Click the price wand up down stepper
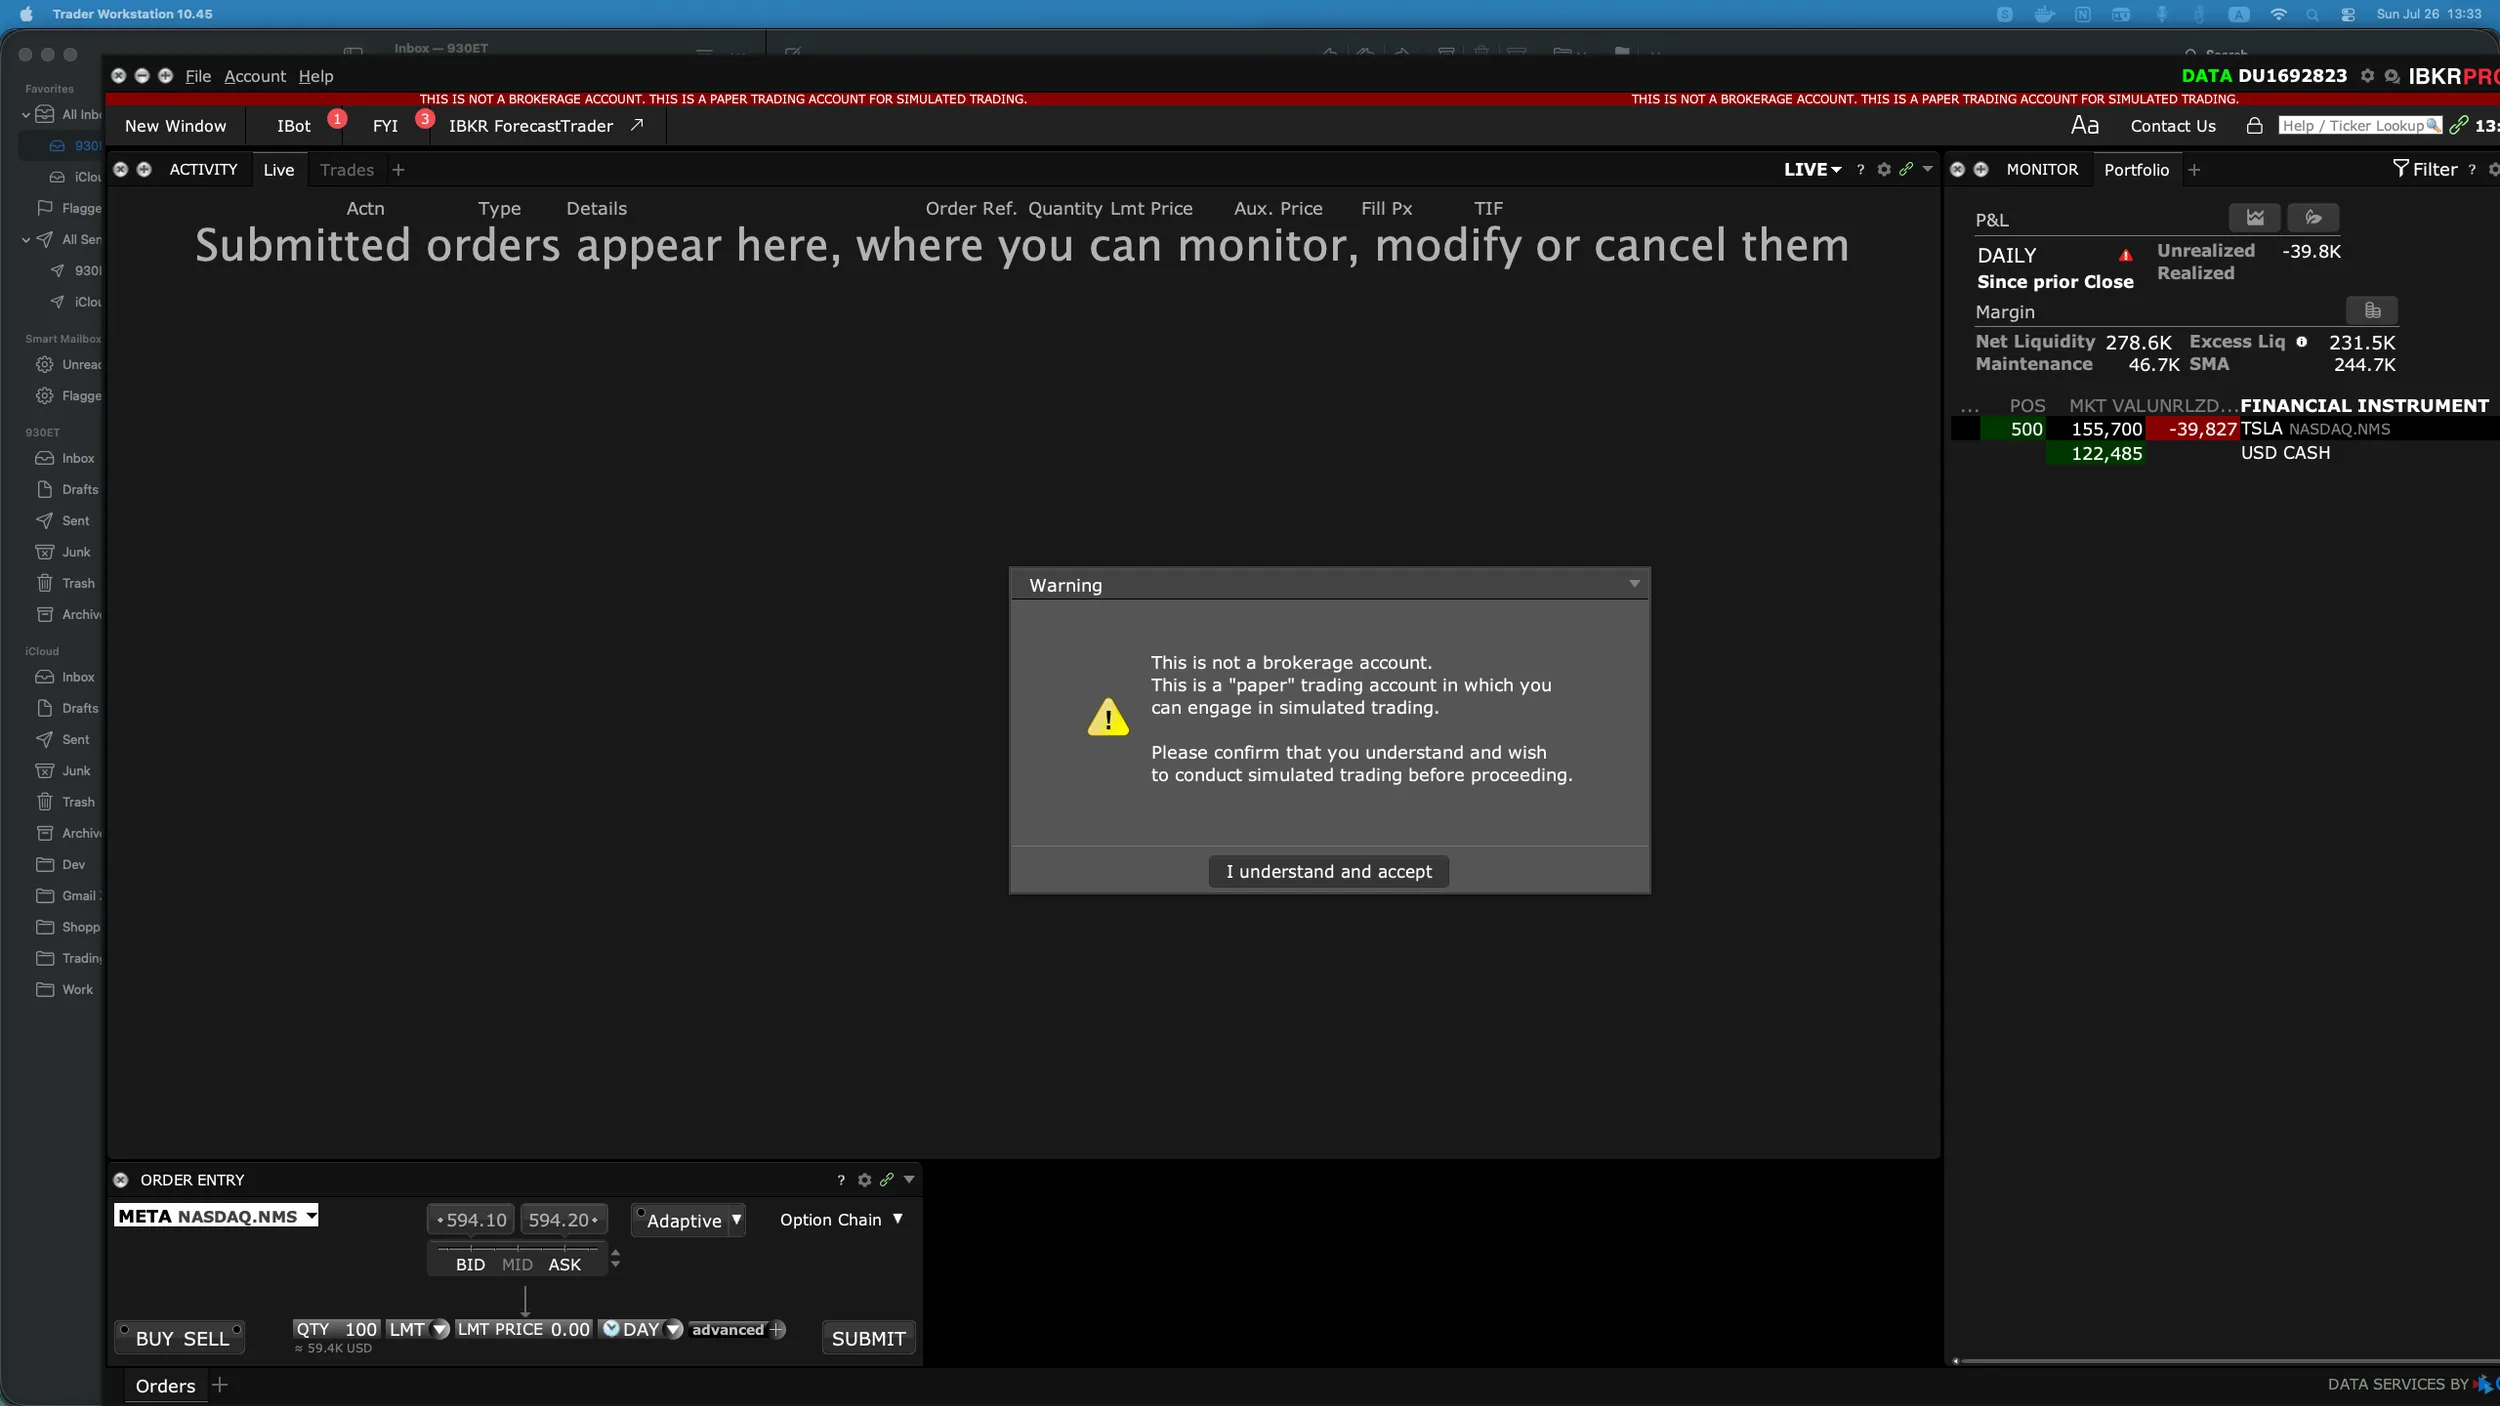Screen dimensions: 2500x1406 (x=615, y=1259)
